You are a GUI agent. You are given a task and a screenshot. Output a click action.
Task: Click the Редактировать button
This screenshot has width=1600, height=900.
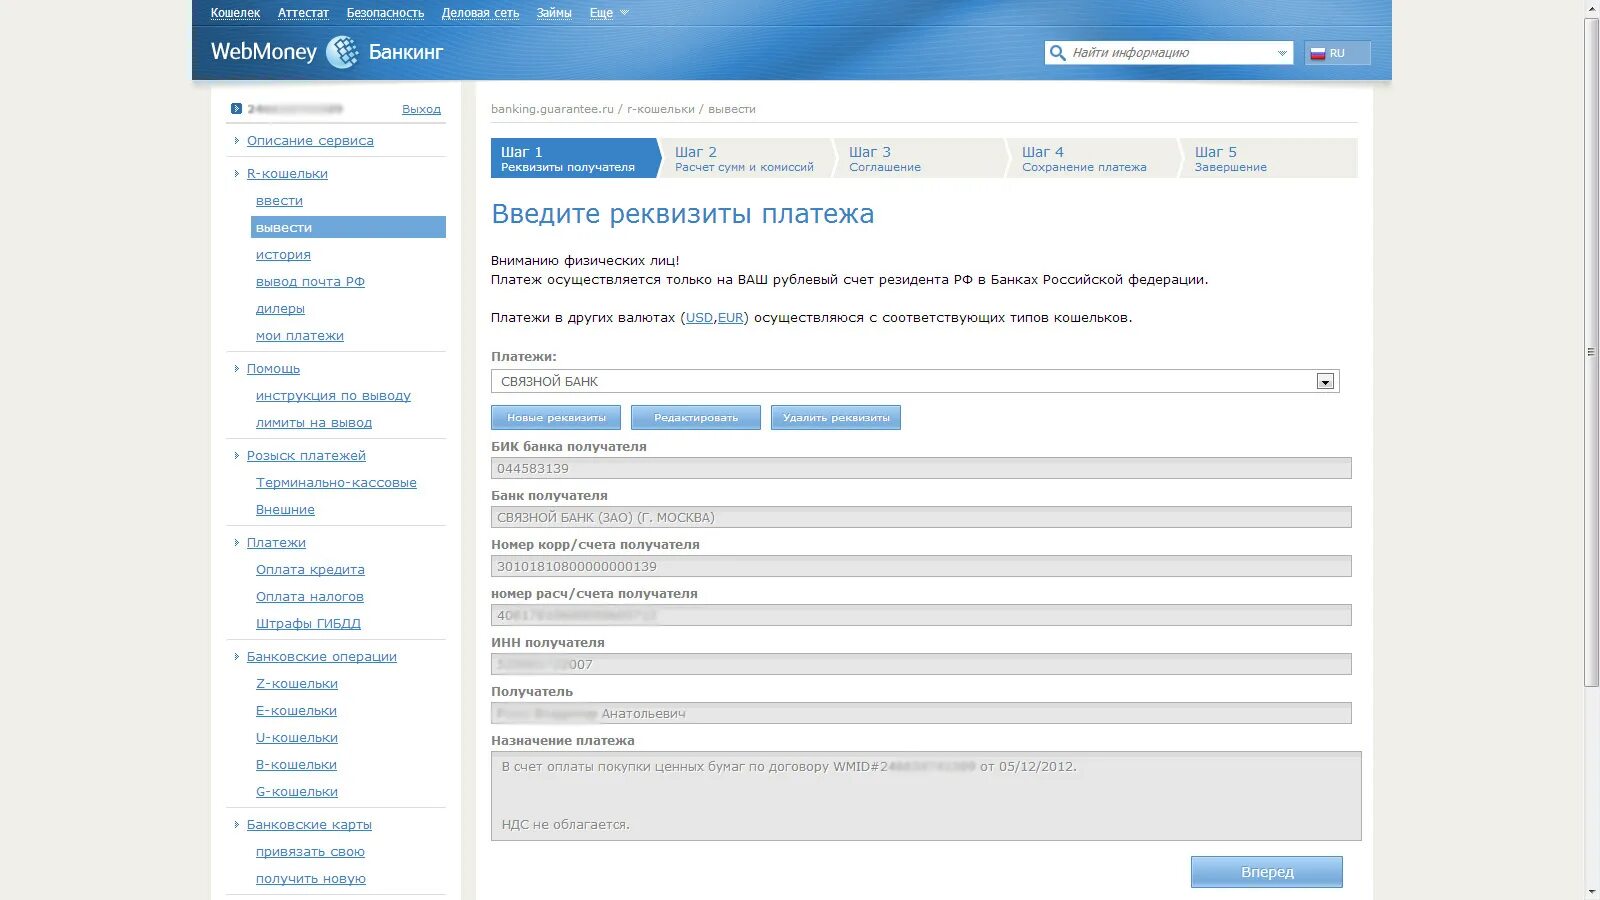696,417
